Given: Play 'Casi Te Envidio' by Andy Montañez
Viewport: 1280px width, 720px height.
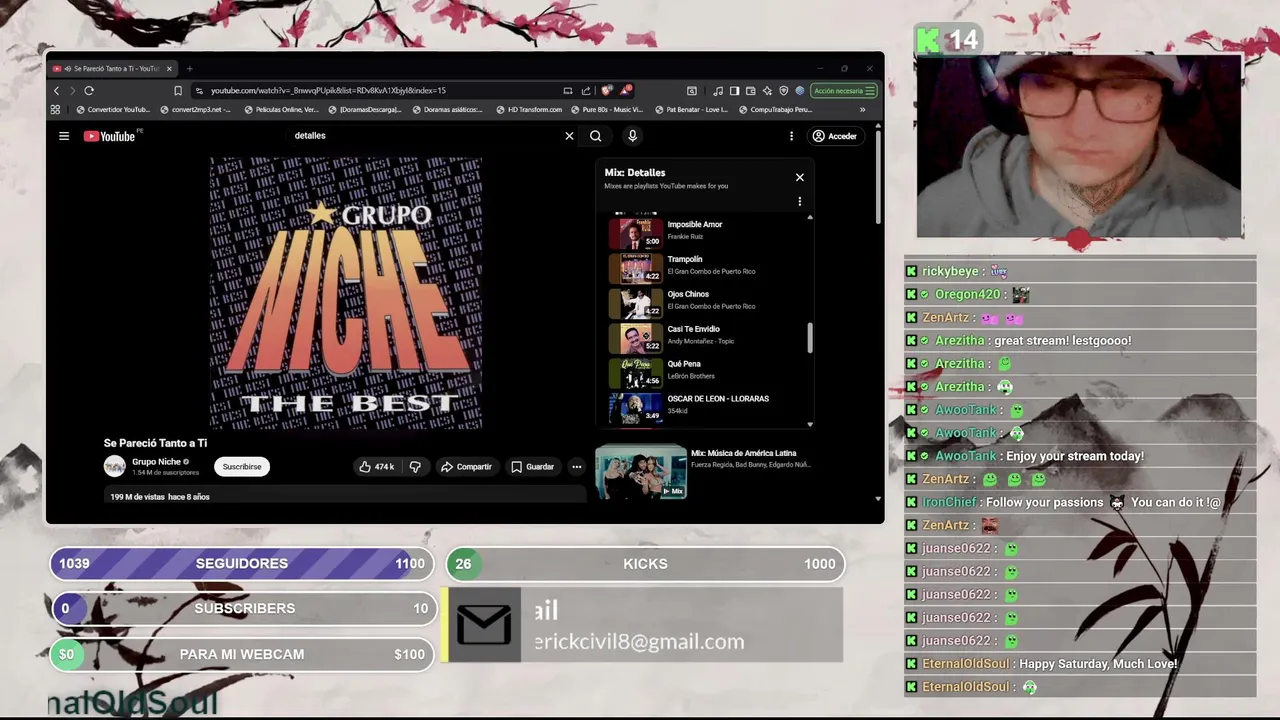Looking at the screenshot, I should click(706, 338).
